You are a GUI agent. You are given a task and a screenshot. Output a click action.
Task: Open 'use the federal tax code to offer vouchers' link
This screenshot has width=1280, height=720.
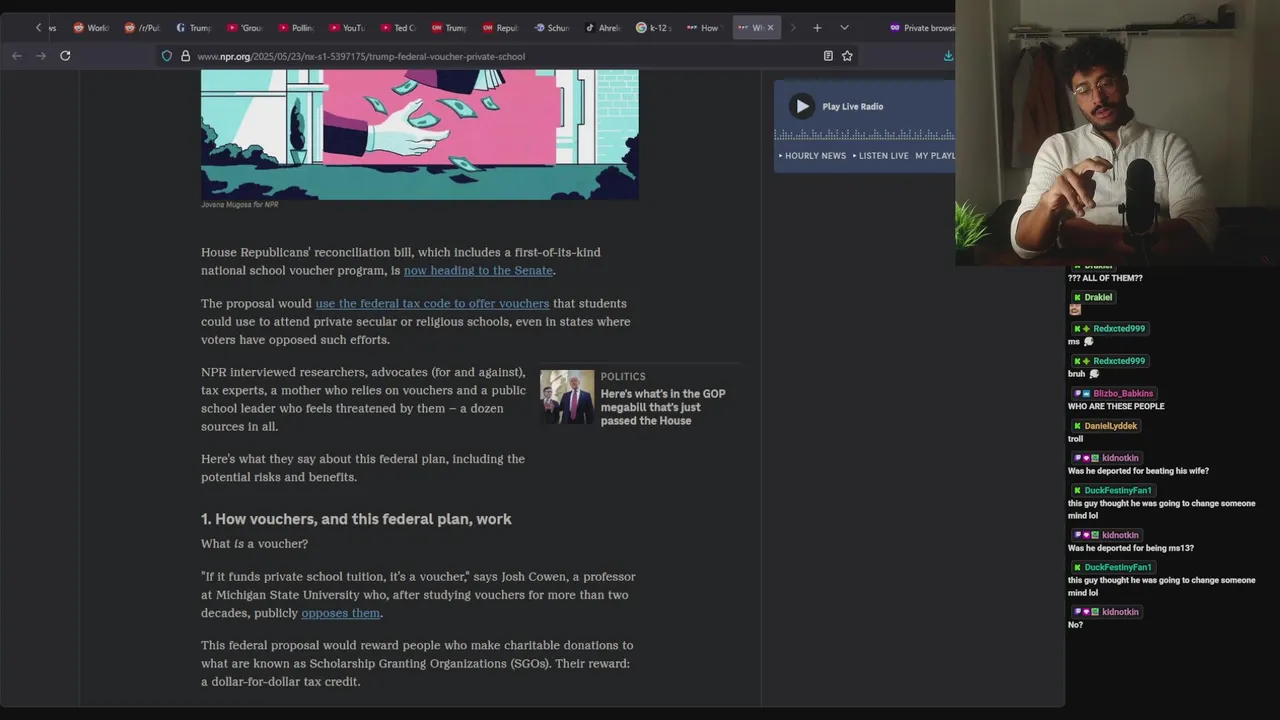point(432,304)
